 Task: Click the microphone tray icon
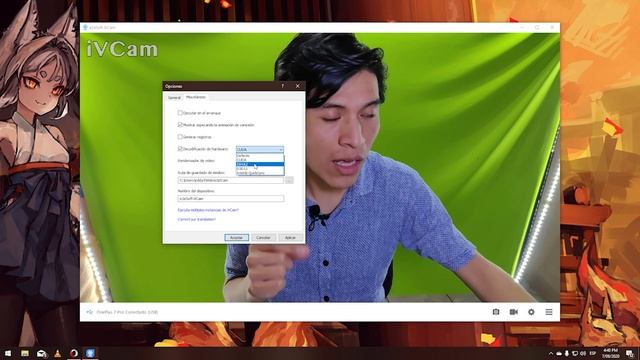[x=567, y=353]
